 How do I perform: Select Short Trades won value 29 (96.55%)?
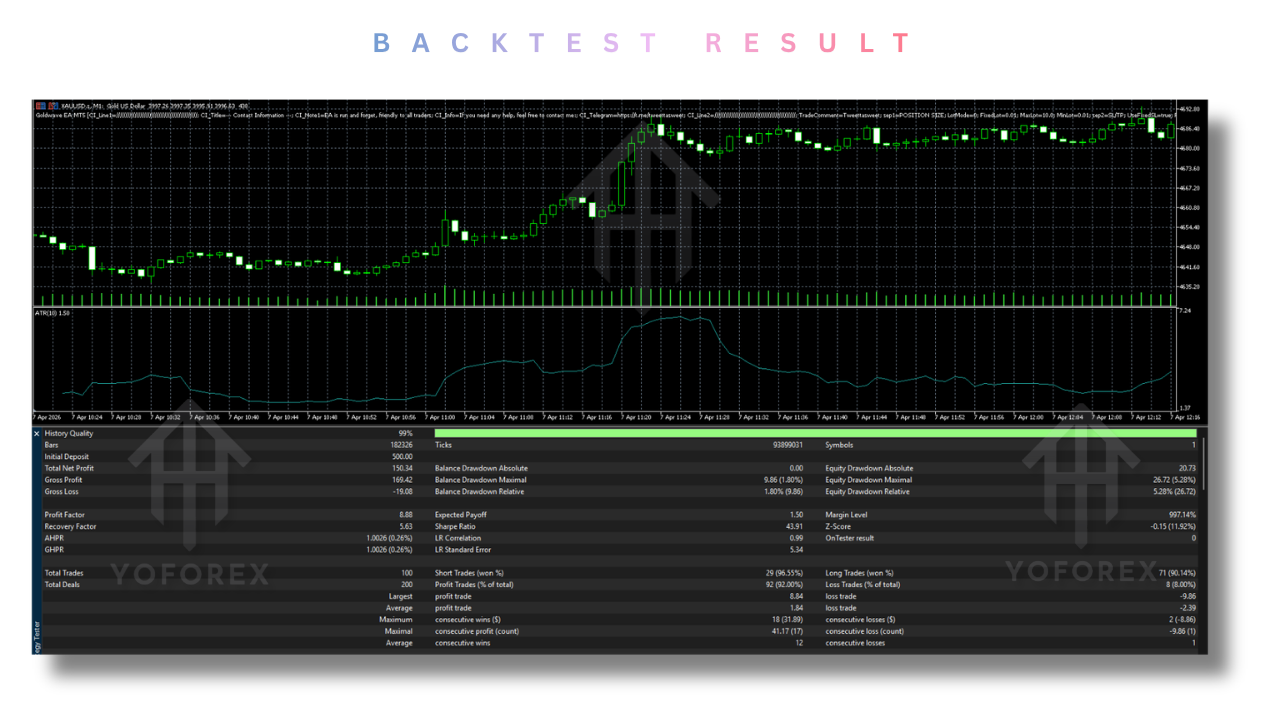782,573
